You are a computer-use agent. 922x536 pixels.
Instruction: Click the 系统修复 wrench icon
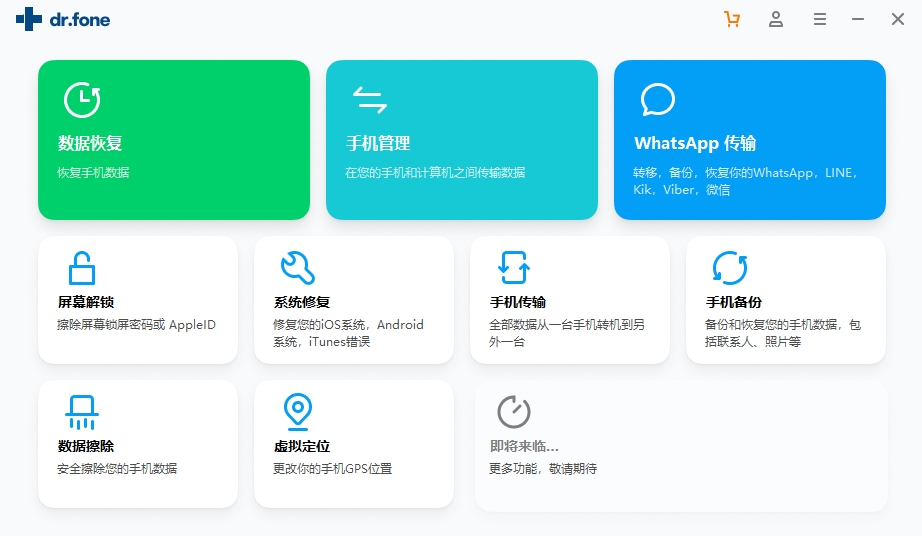pyautogui.click(x=298, y=268)
